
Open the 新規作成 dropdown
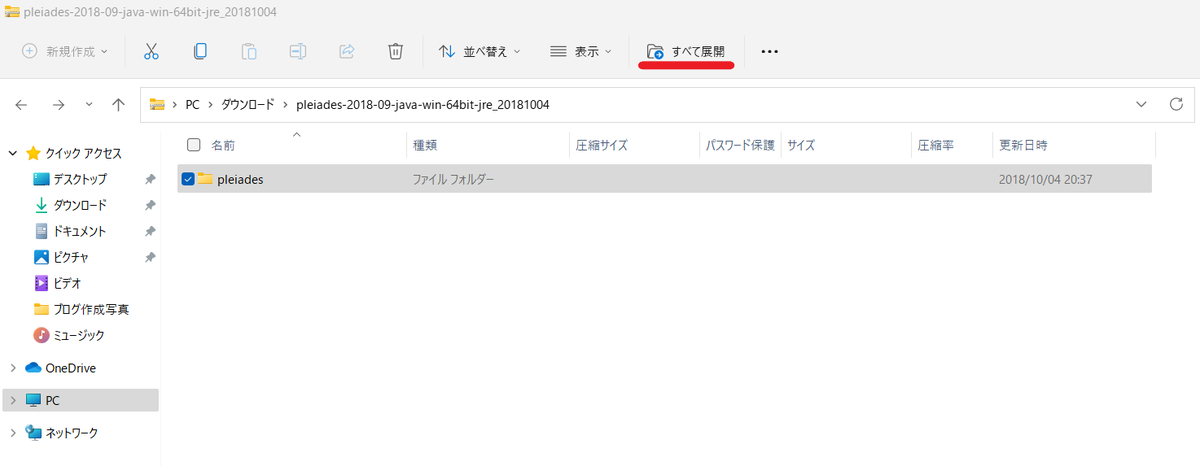coord(65,51)
